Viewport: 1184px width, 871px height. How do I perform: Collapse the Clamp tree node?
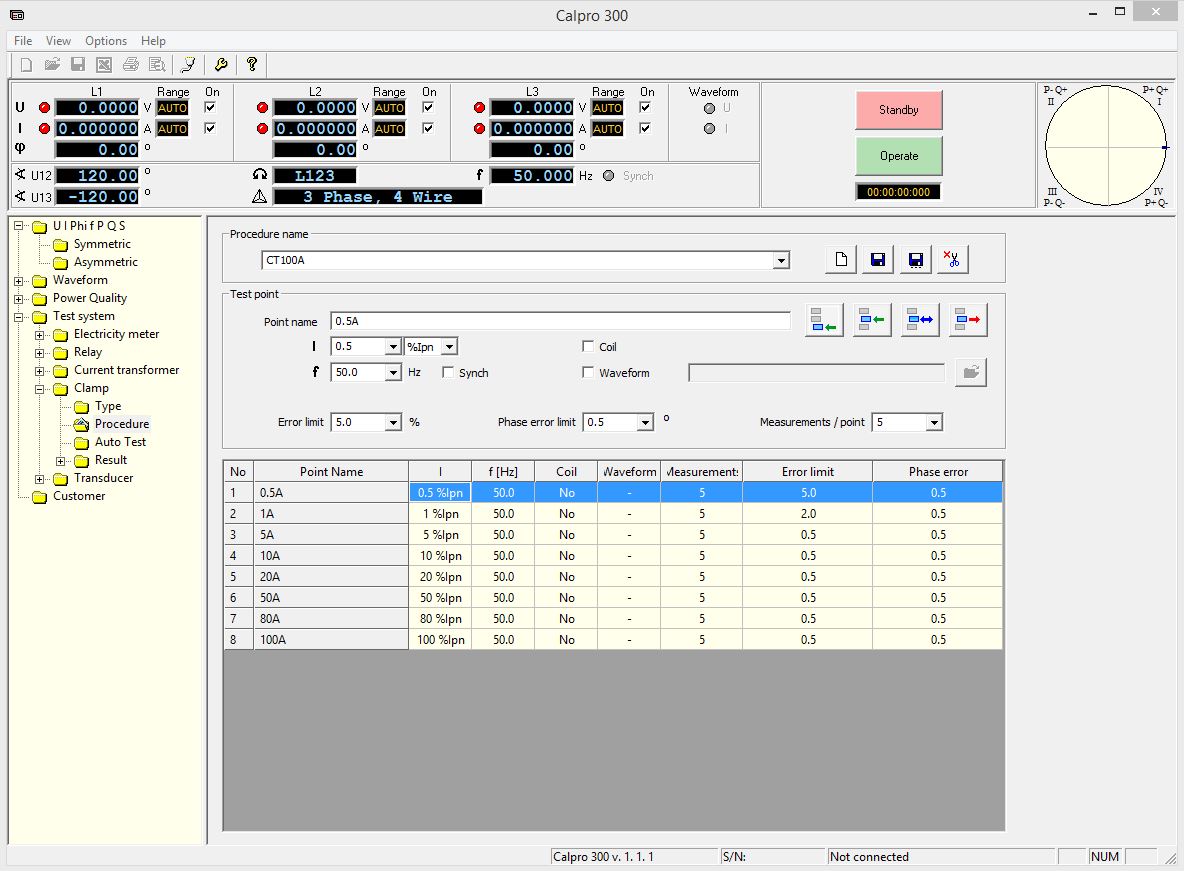tap(40, 389)
